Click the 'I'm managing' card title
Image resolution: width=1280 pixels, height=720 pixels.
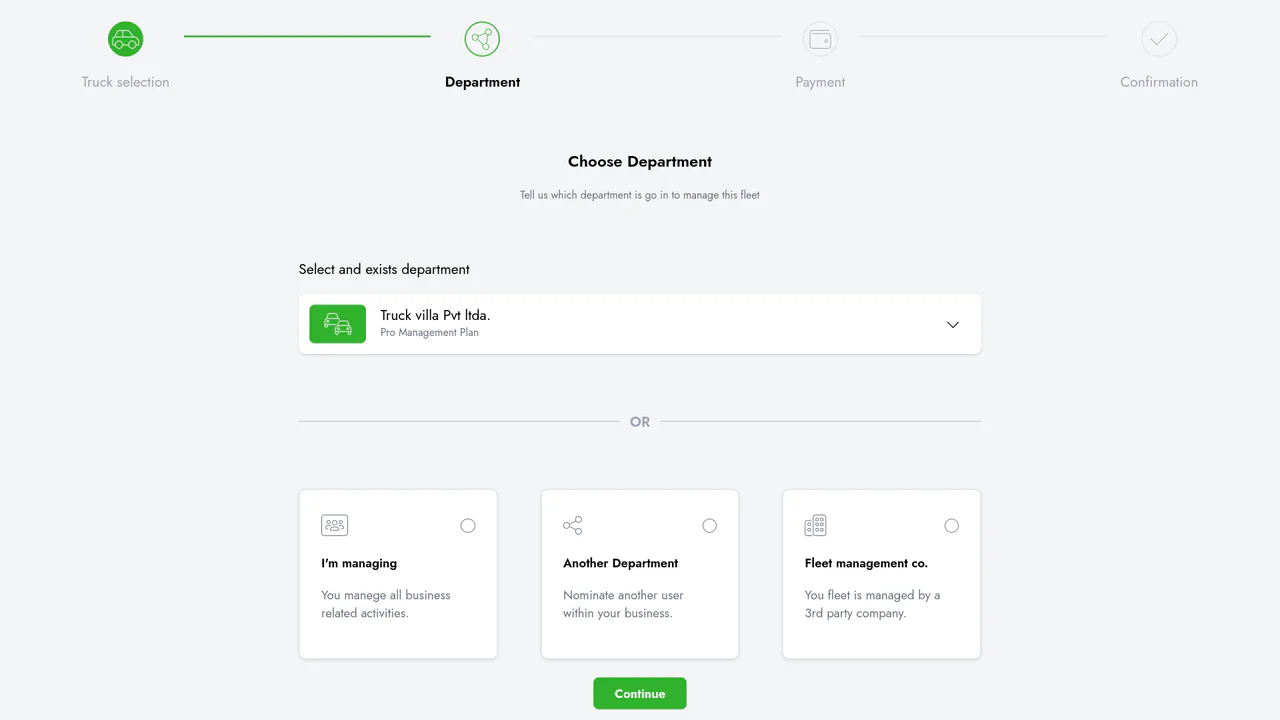coord(359,563)
